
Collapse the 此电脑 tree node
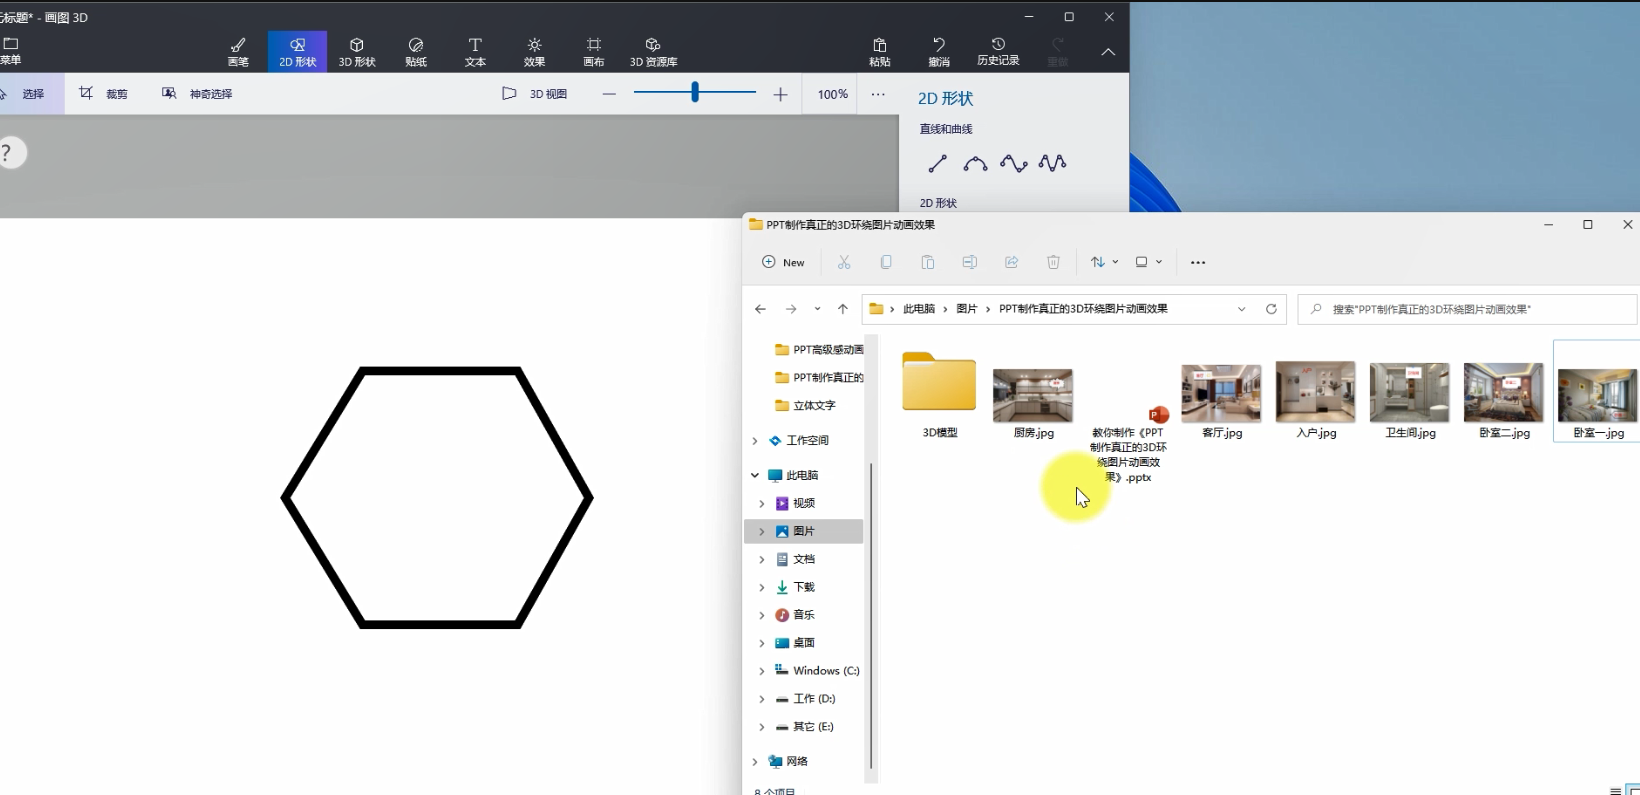click(x=755, y=476)
